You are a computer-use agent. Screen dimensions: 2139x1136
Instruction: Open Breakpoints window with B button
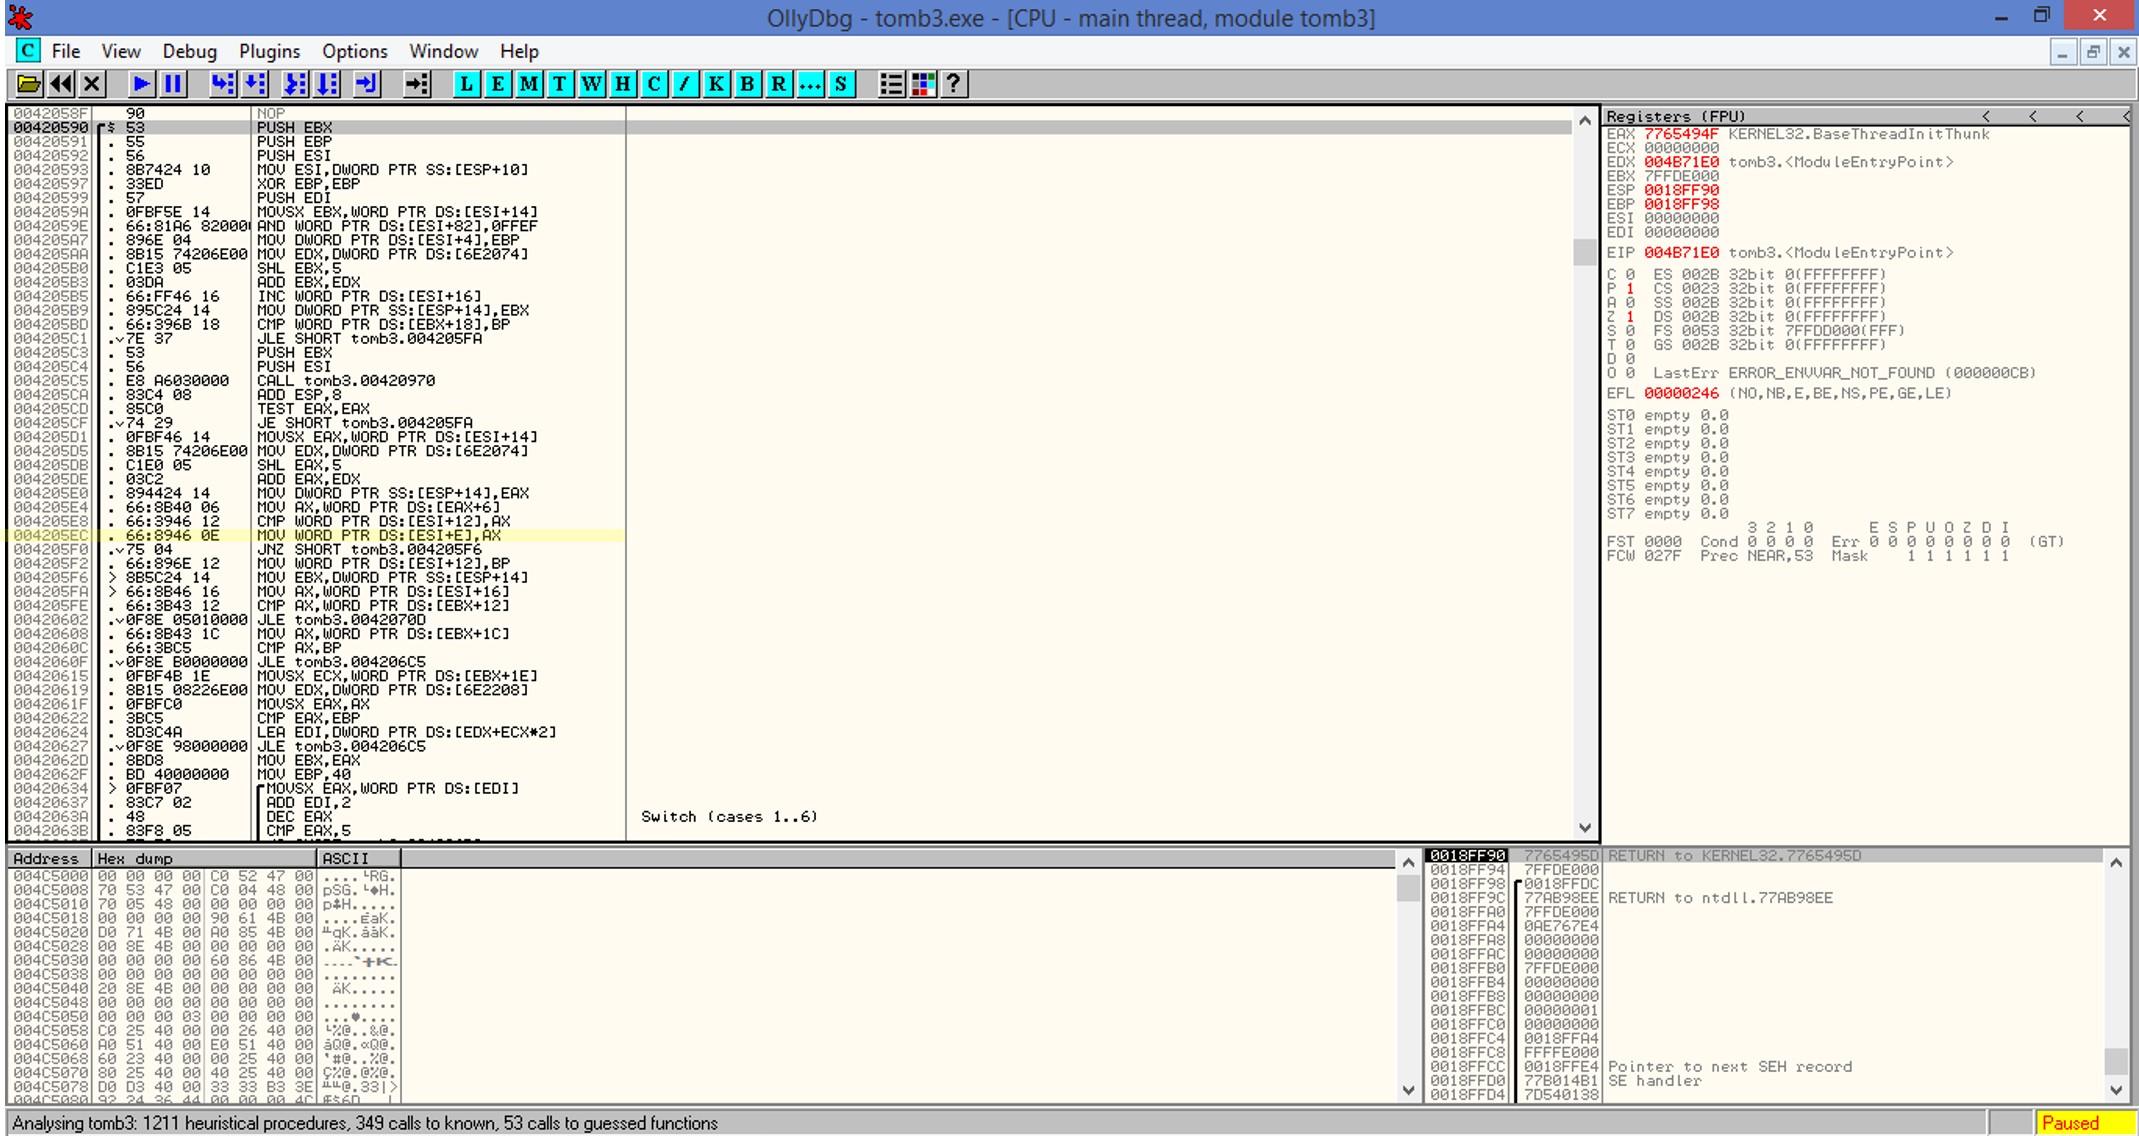point(747,84)
